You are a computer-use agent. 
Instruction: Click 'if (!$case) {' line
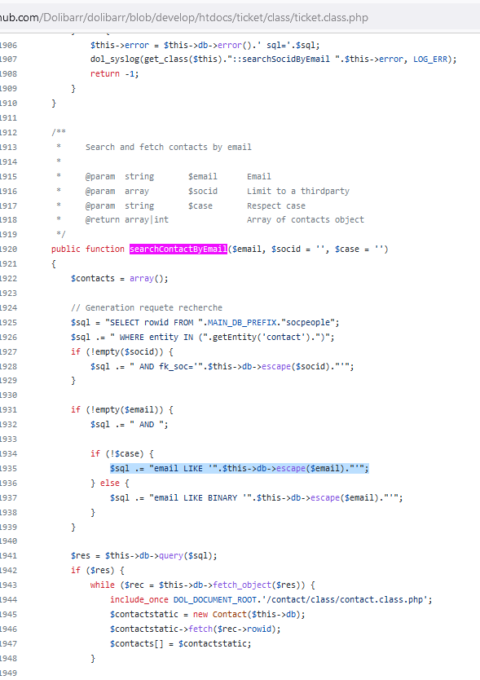pyautogui.click(x=122, y=454)
